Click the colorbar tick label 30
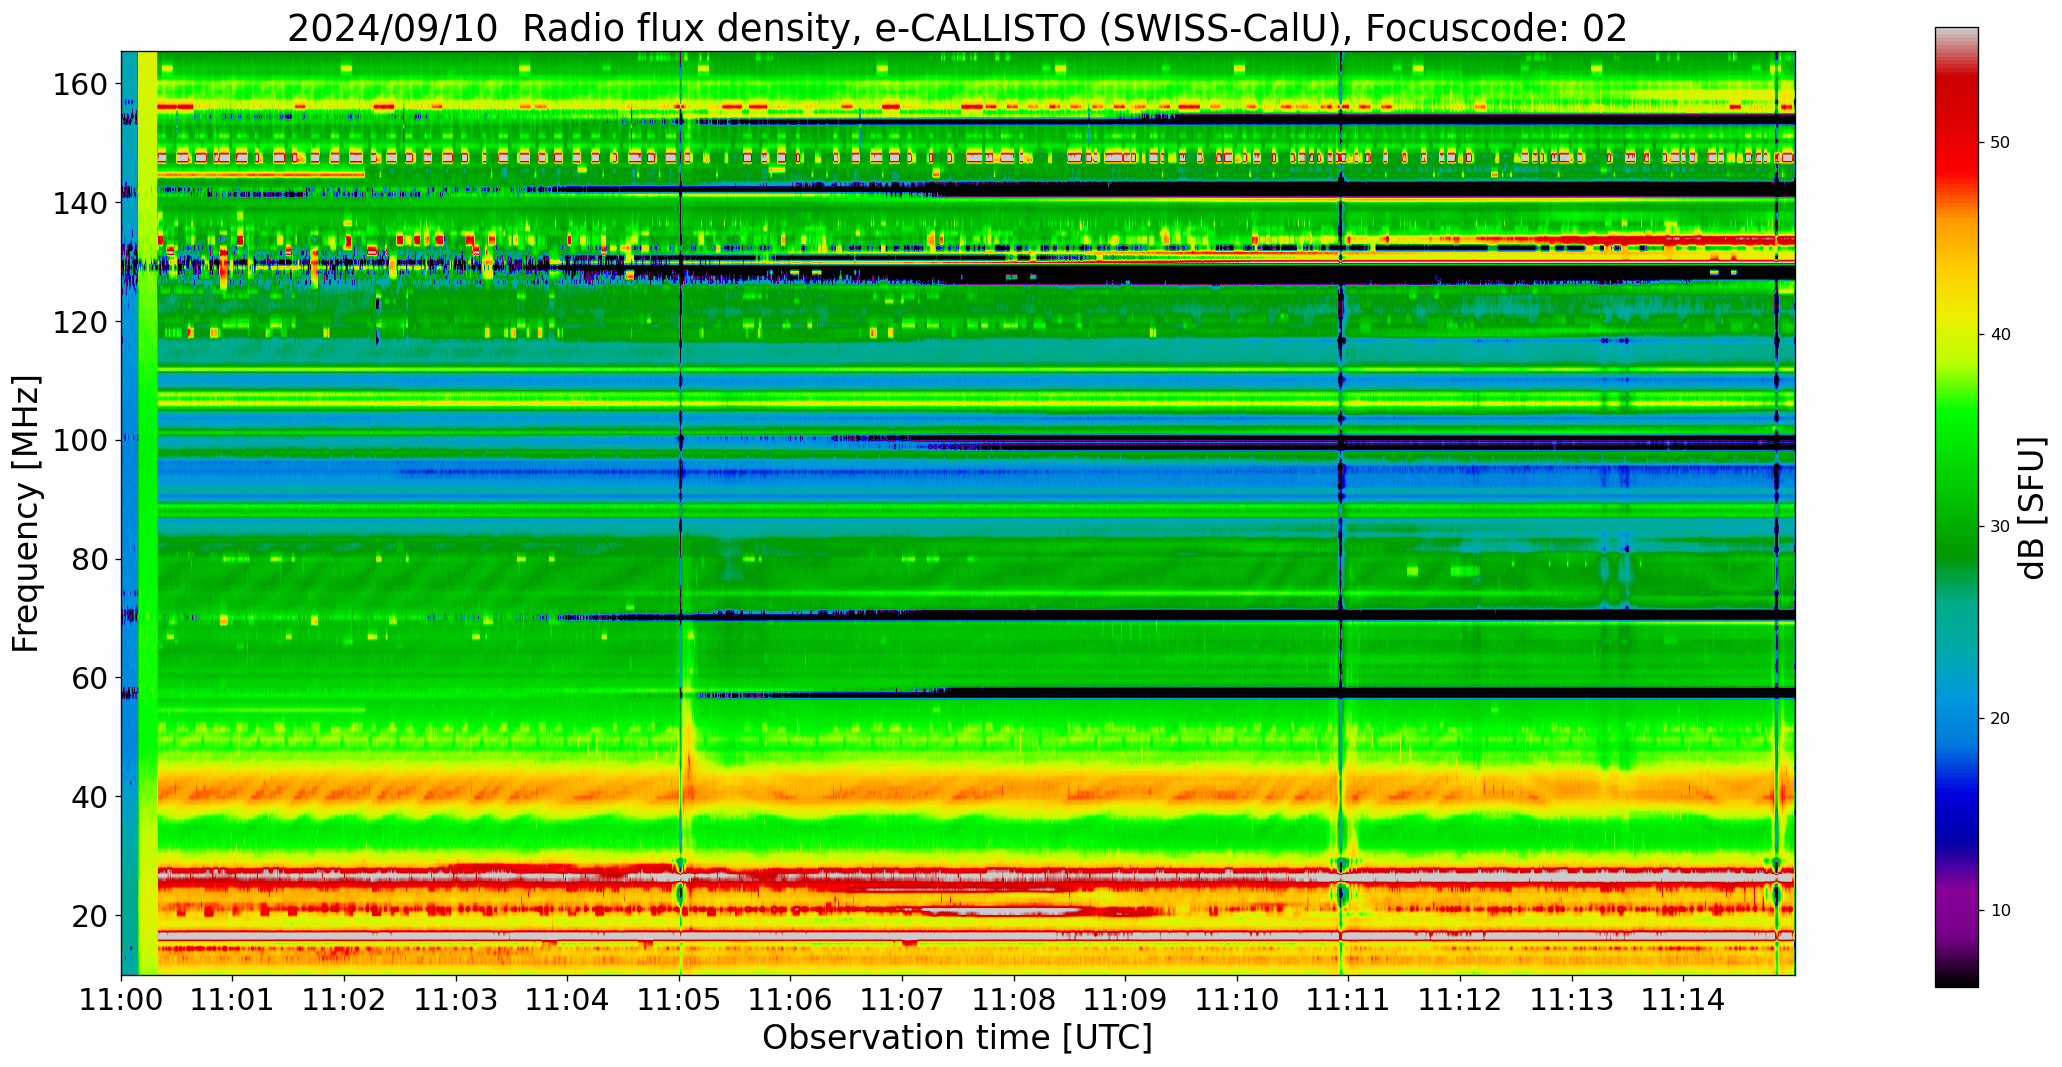 click(2000, 526)
